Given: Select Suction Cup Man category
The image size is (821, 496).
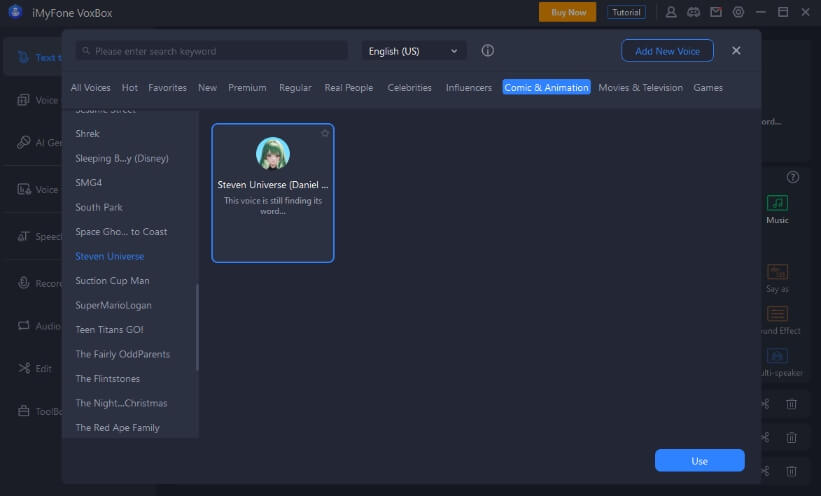Looking at the screenshot, I should [x=112, y=281].
